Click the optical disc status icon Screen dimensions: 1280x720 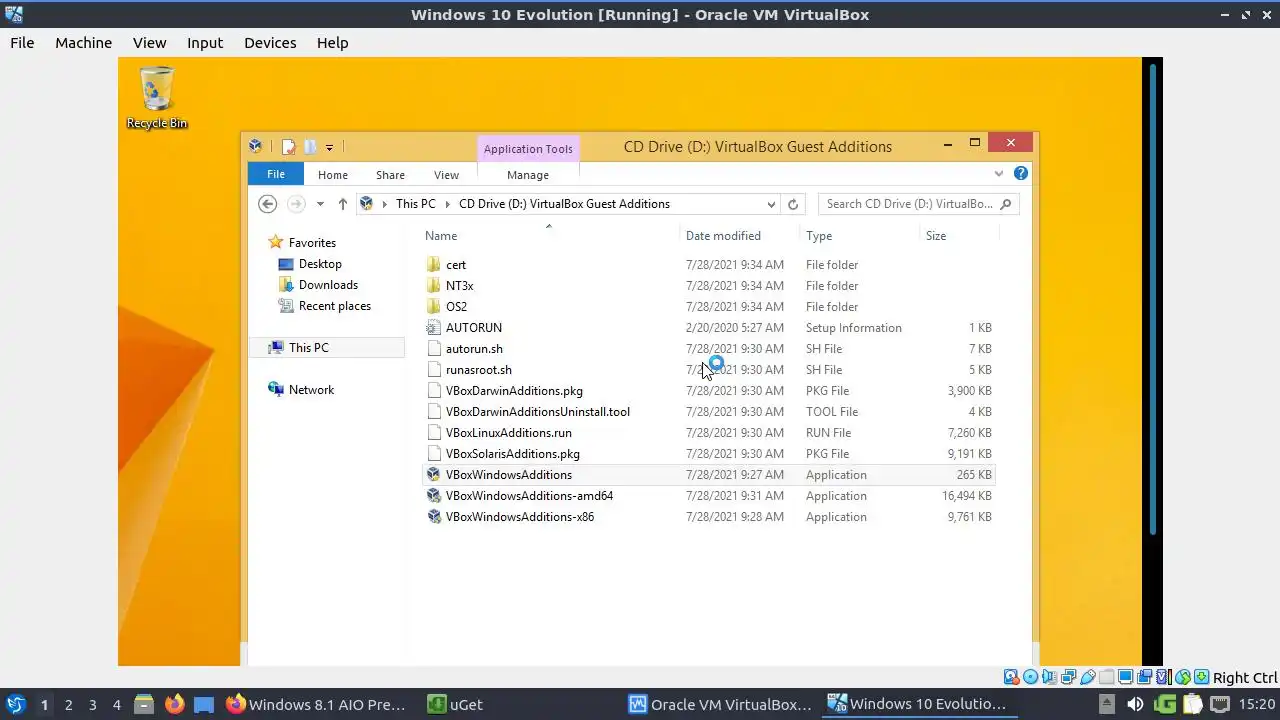pos(1030,677)
